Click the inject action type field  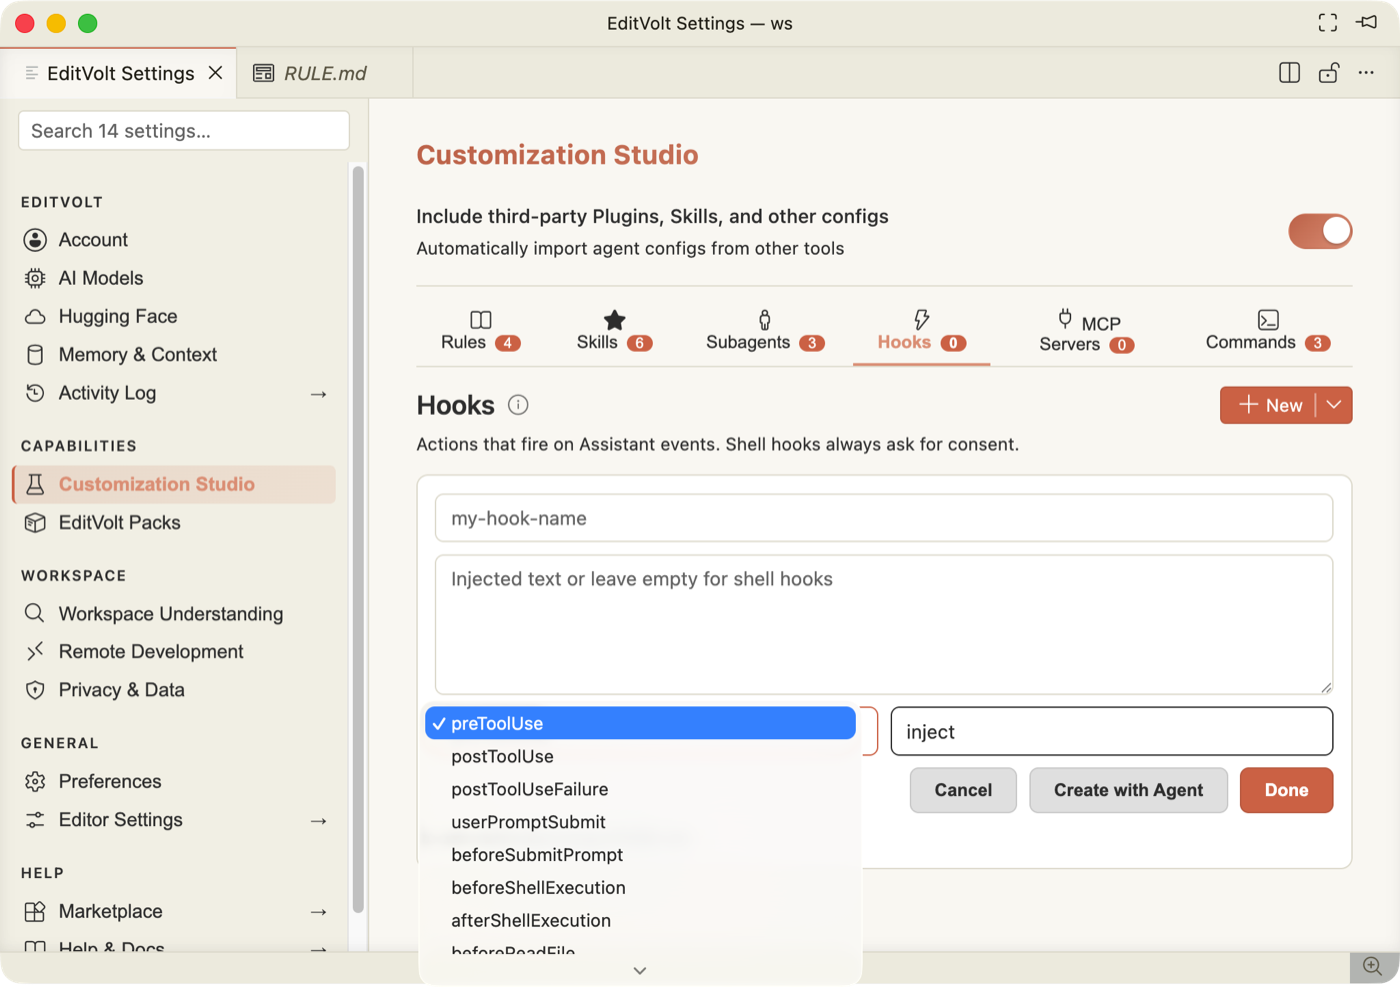(x=1111, y=732)
